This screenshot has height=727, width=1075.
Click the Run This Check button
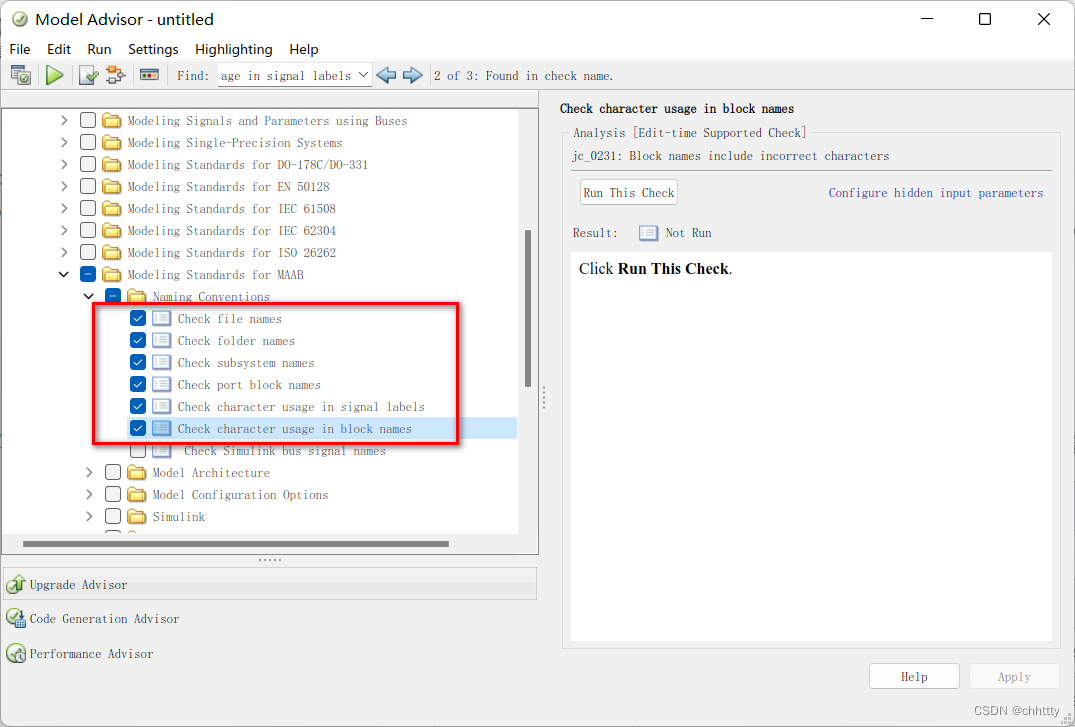629,193
